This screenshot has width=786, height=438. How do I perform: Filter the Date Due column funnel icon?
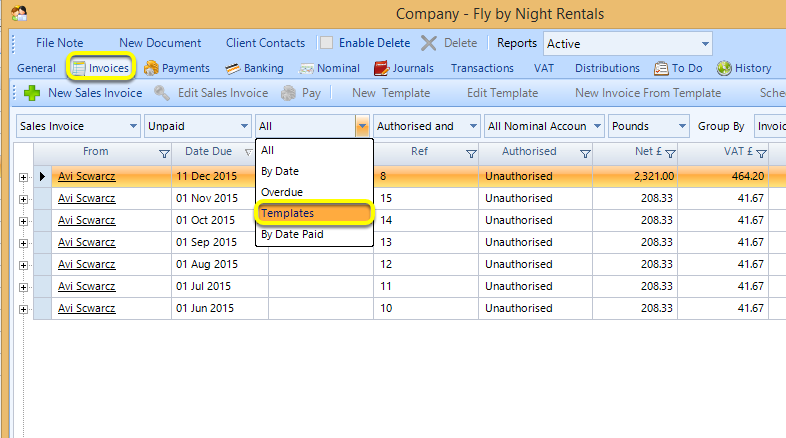click(x=249, y=152)
